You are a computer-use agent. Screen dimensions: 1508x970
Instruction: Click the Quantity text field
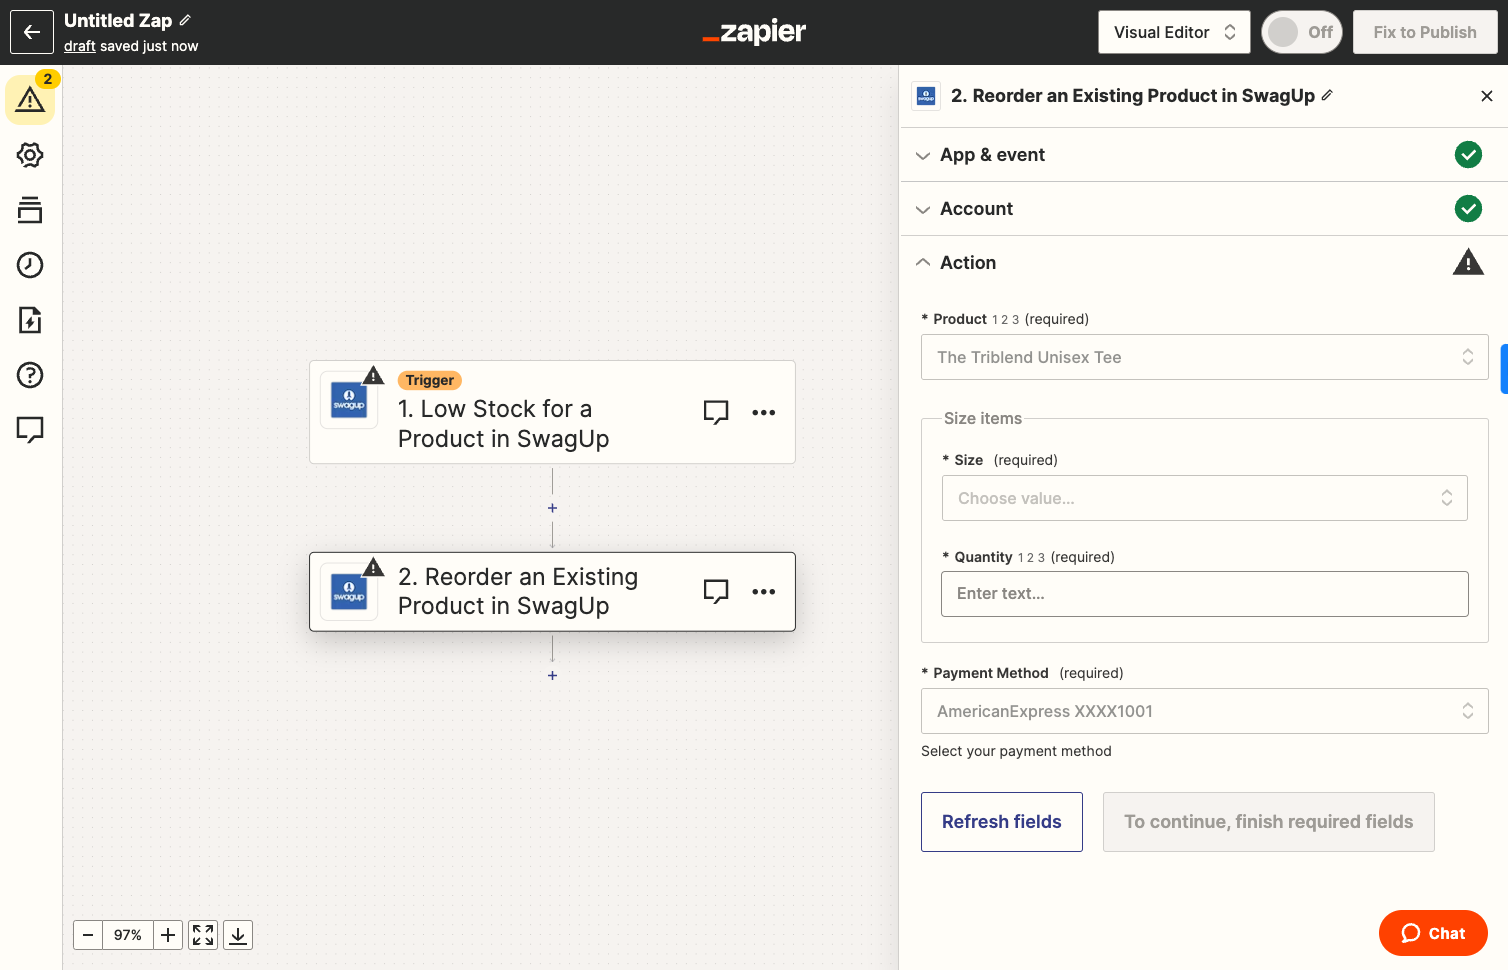pyautogui.click(x=1204, y=594)
